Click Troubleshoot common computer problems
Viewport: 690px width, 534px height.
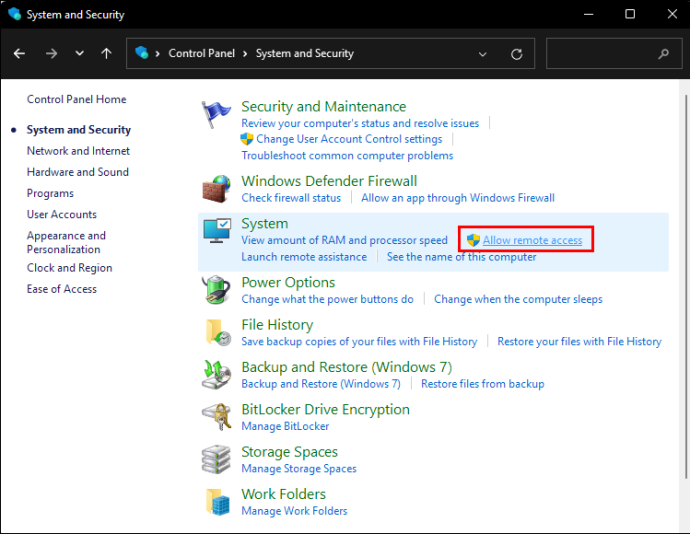click(347, 156)
